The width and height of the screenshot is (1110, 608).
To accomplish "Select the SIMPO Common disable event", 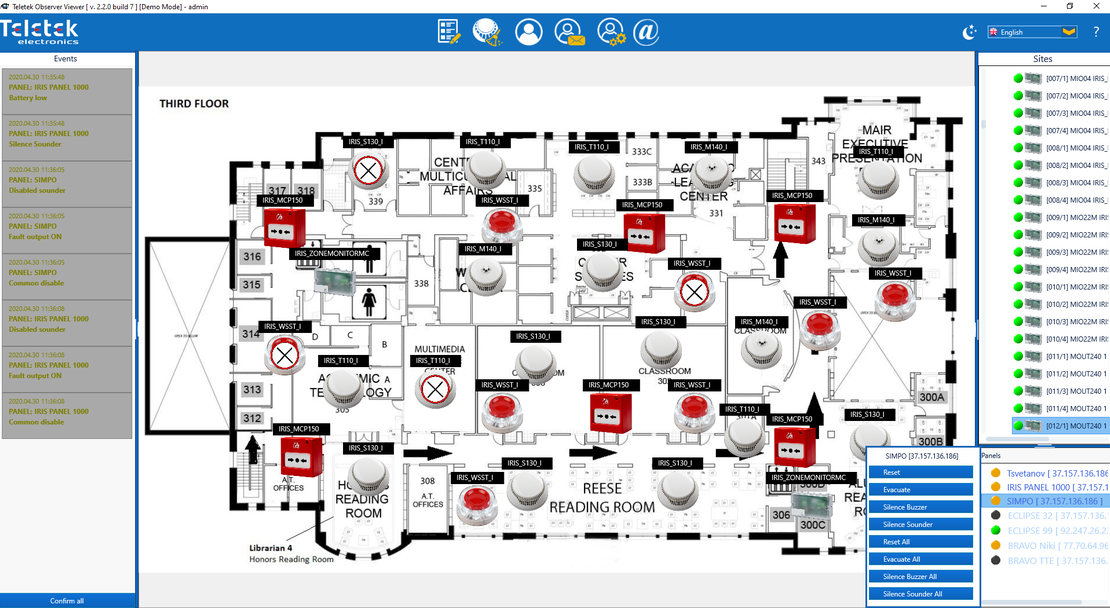I will [x=67, y=277].
